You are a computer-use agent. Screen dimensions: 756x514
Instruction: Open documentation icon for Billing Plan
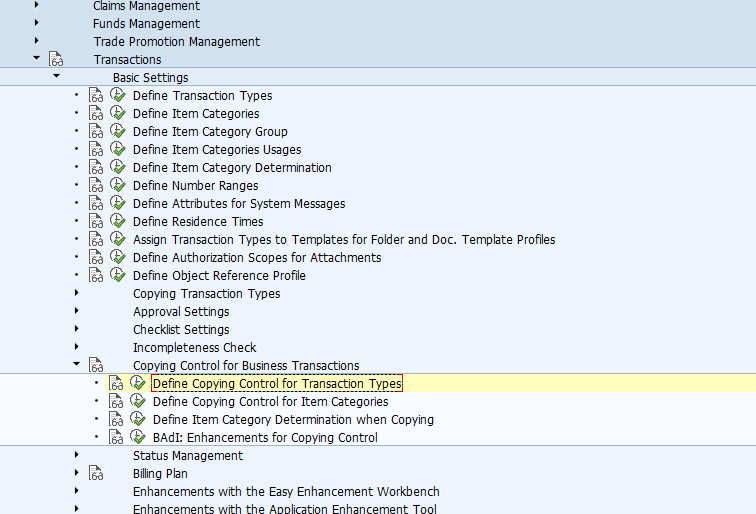[96, 473]
